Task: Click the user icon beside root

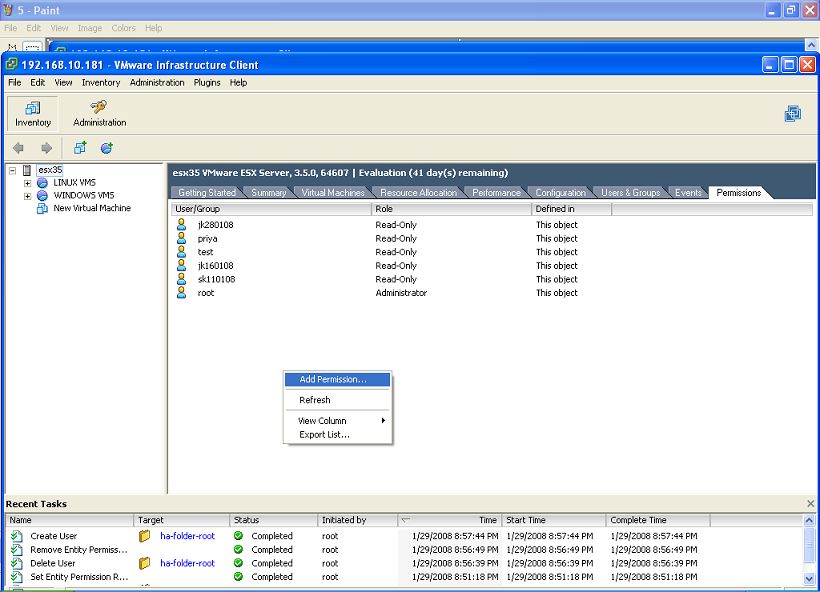Action: point(181,292)
